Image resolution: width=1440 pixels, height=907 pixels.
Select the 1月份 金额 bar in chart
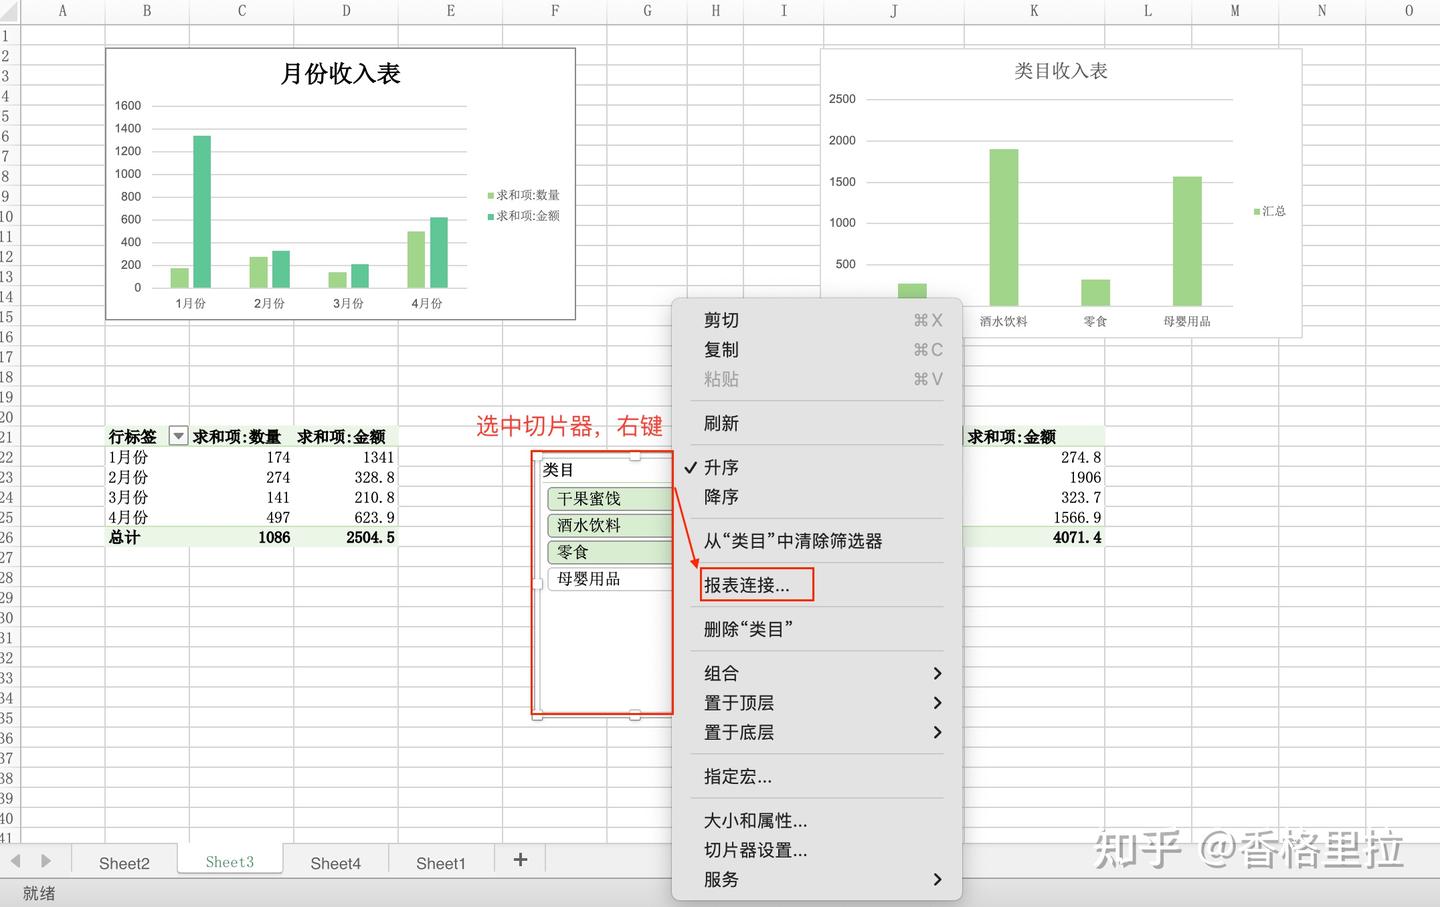click(x=202, y=212)
